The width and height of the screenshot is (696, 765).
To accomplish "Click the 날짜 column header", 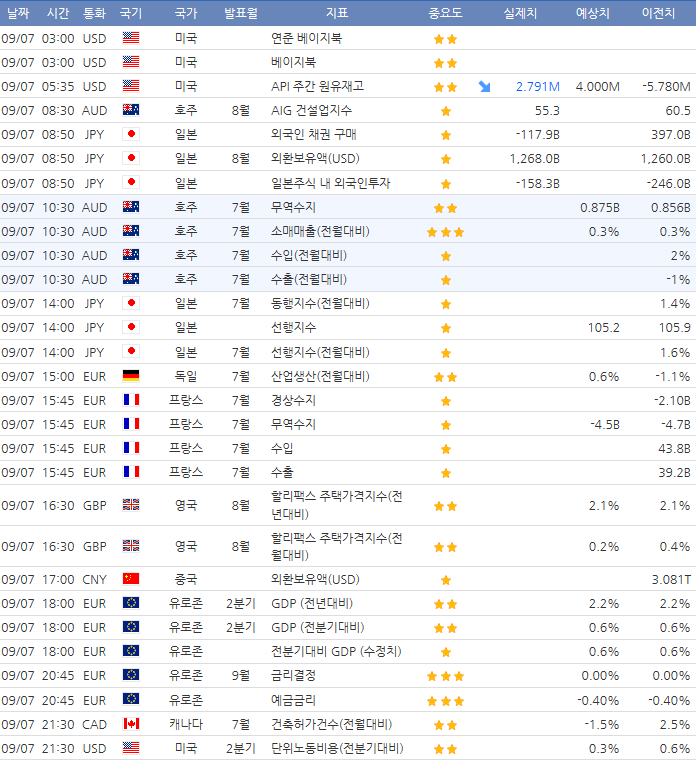I will (x=18, y=13).
